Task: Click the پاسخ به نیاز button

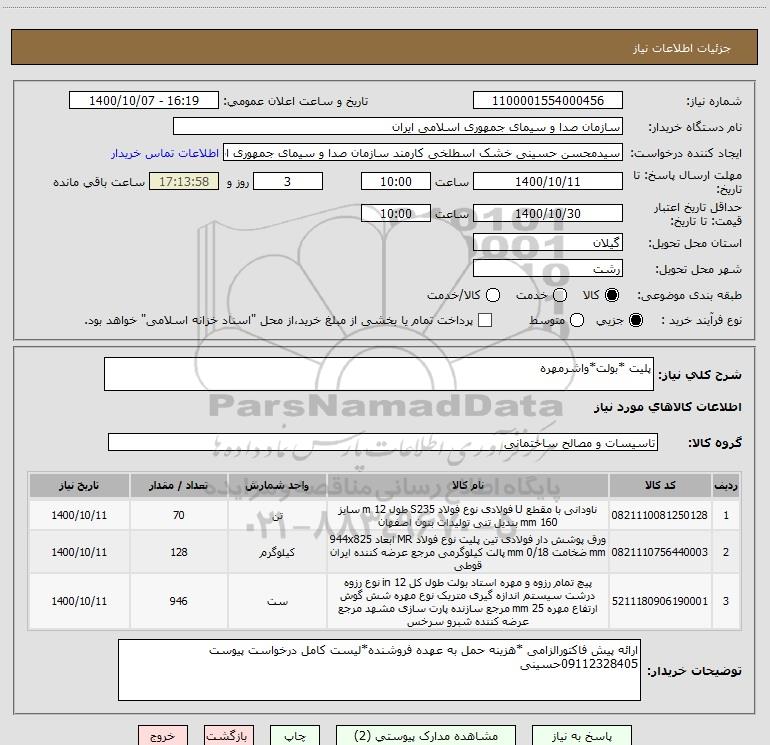Action: pyautogui.click(x=582, y=736)
